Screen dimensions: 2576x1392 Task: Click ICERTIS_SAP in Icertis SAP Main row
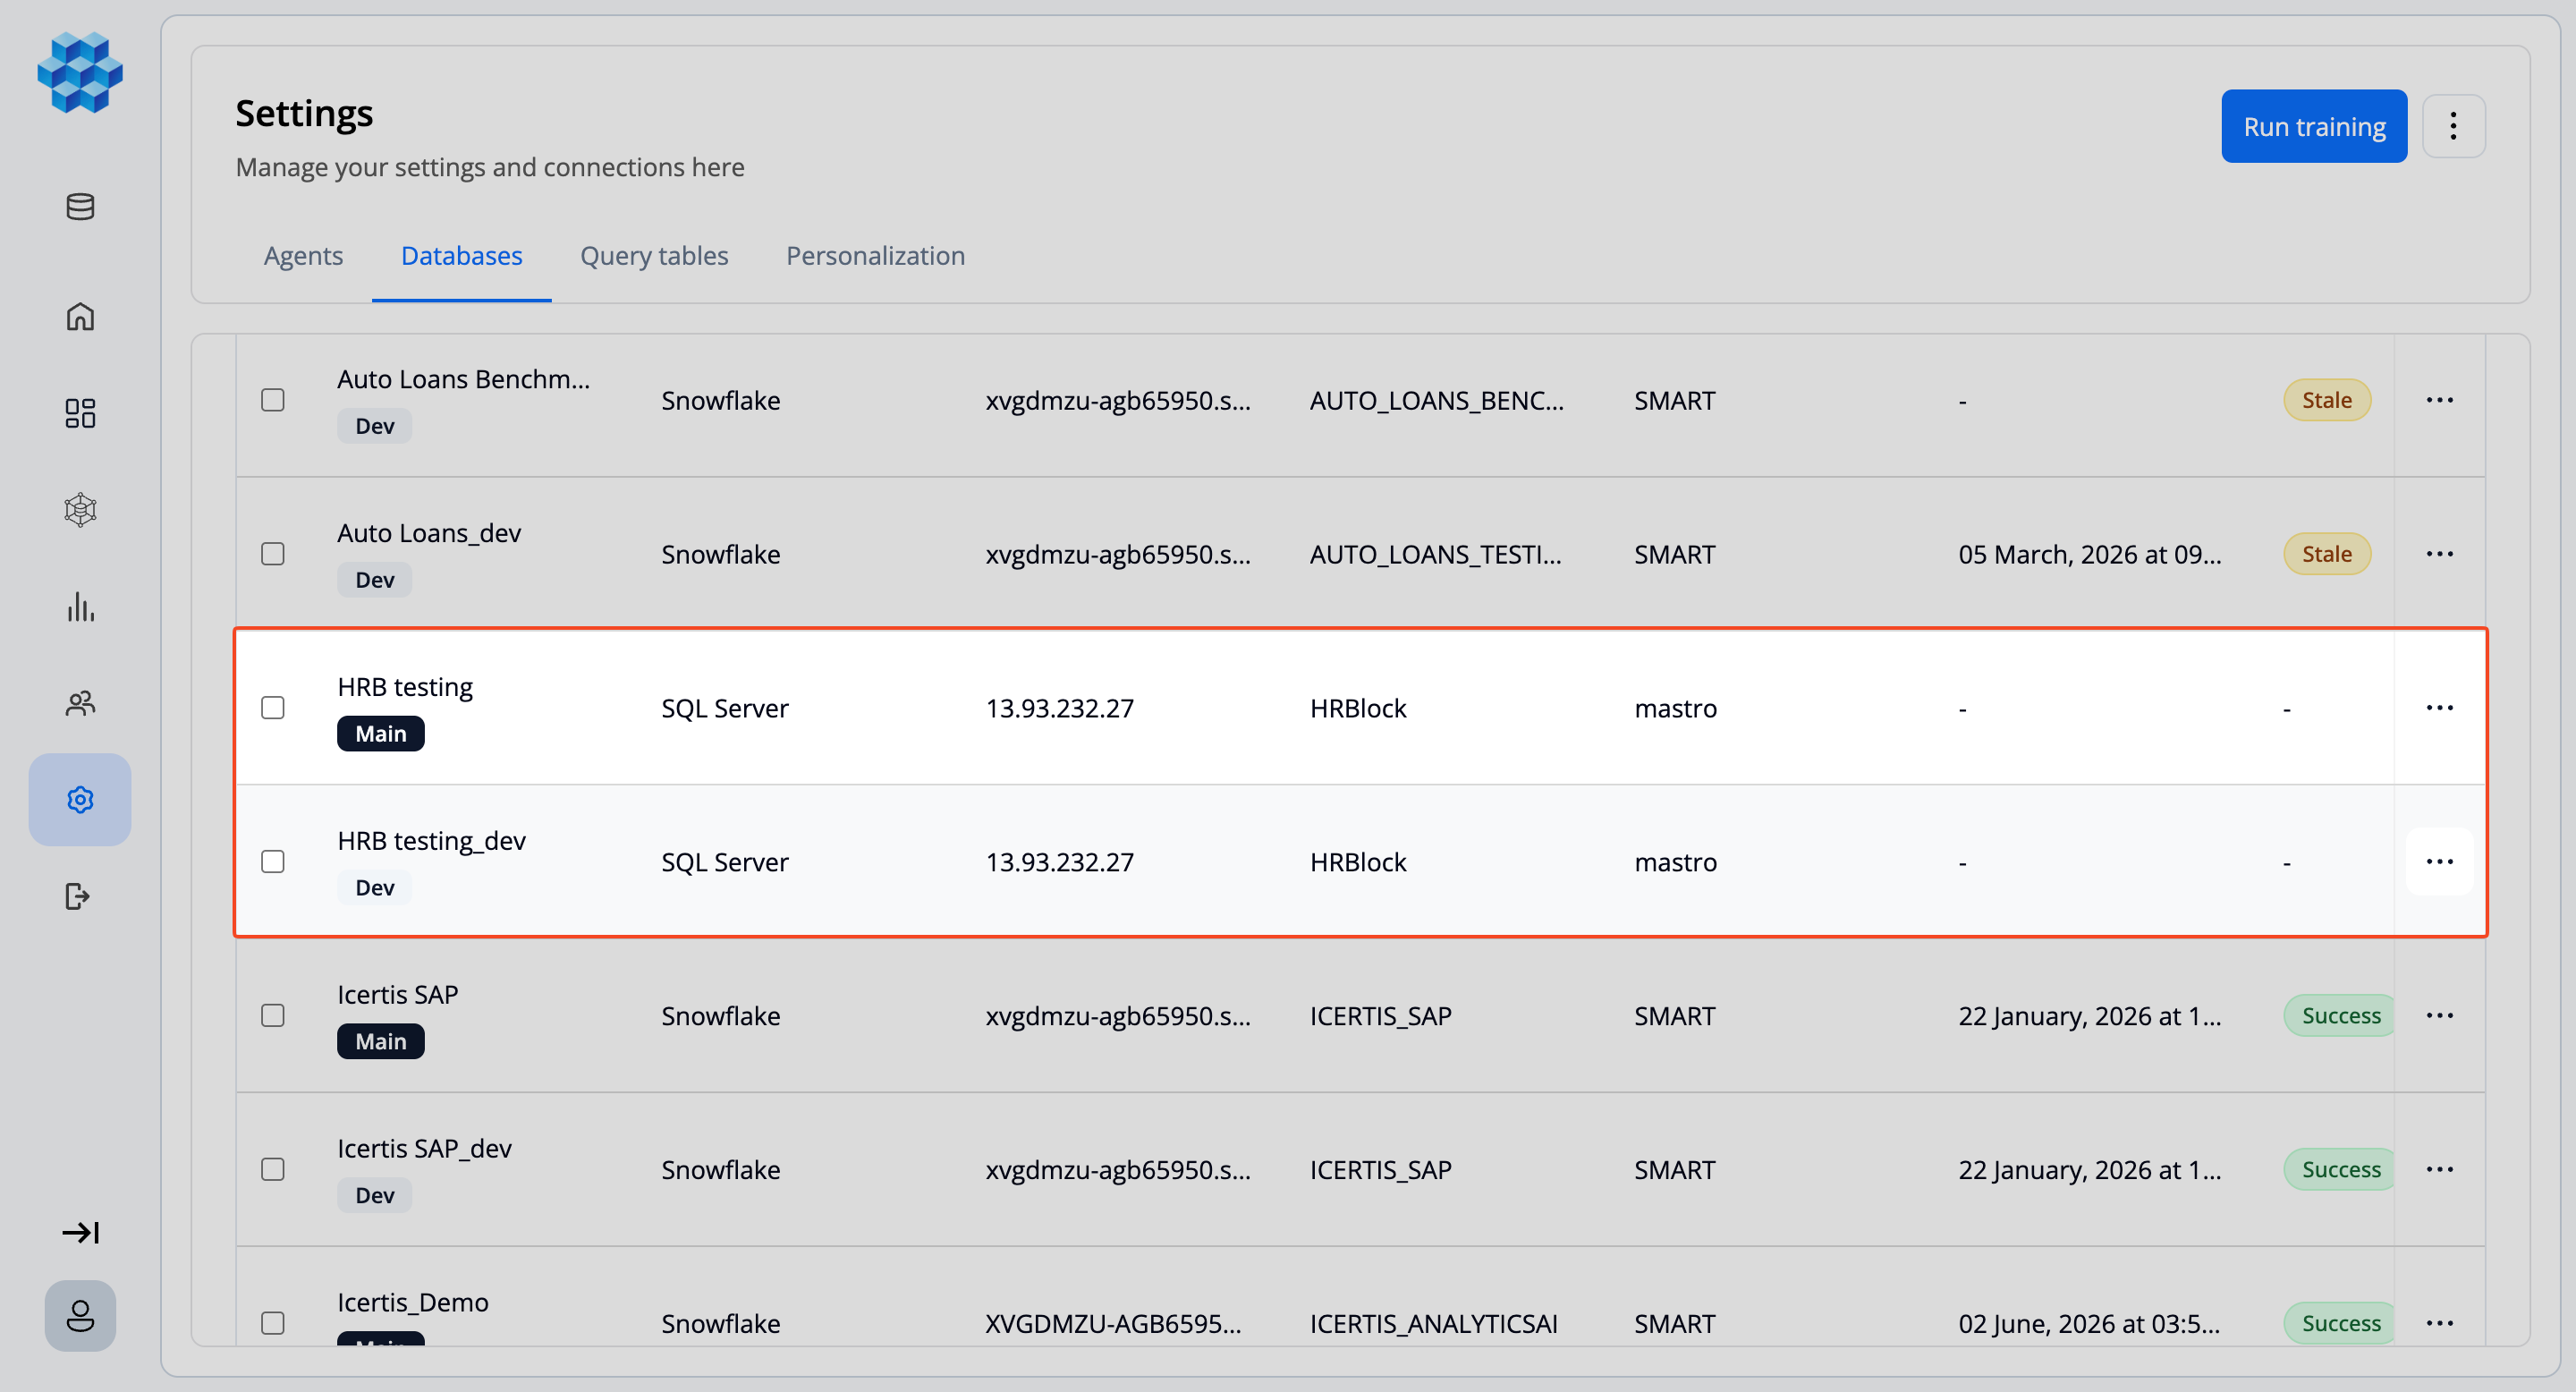(x=1381, y=1016)
